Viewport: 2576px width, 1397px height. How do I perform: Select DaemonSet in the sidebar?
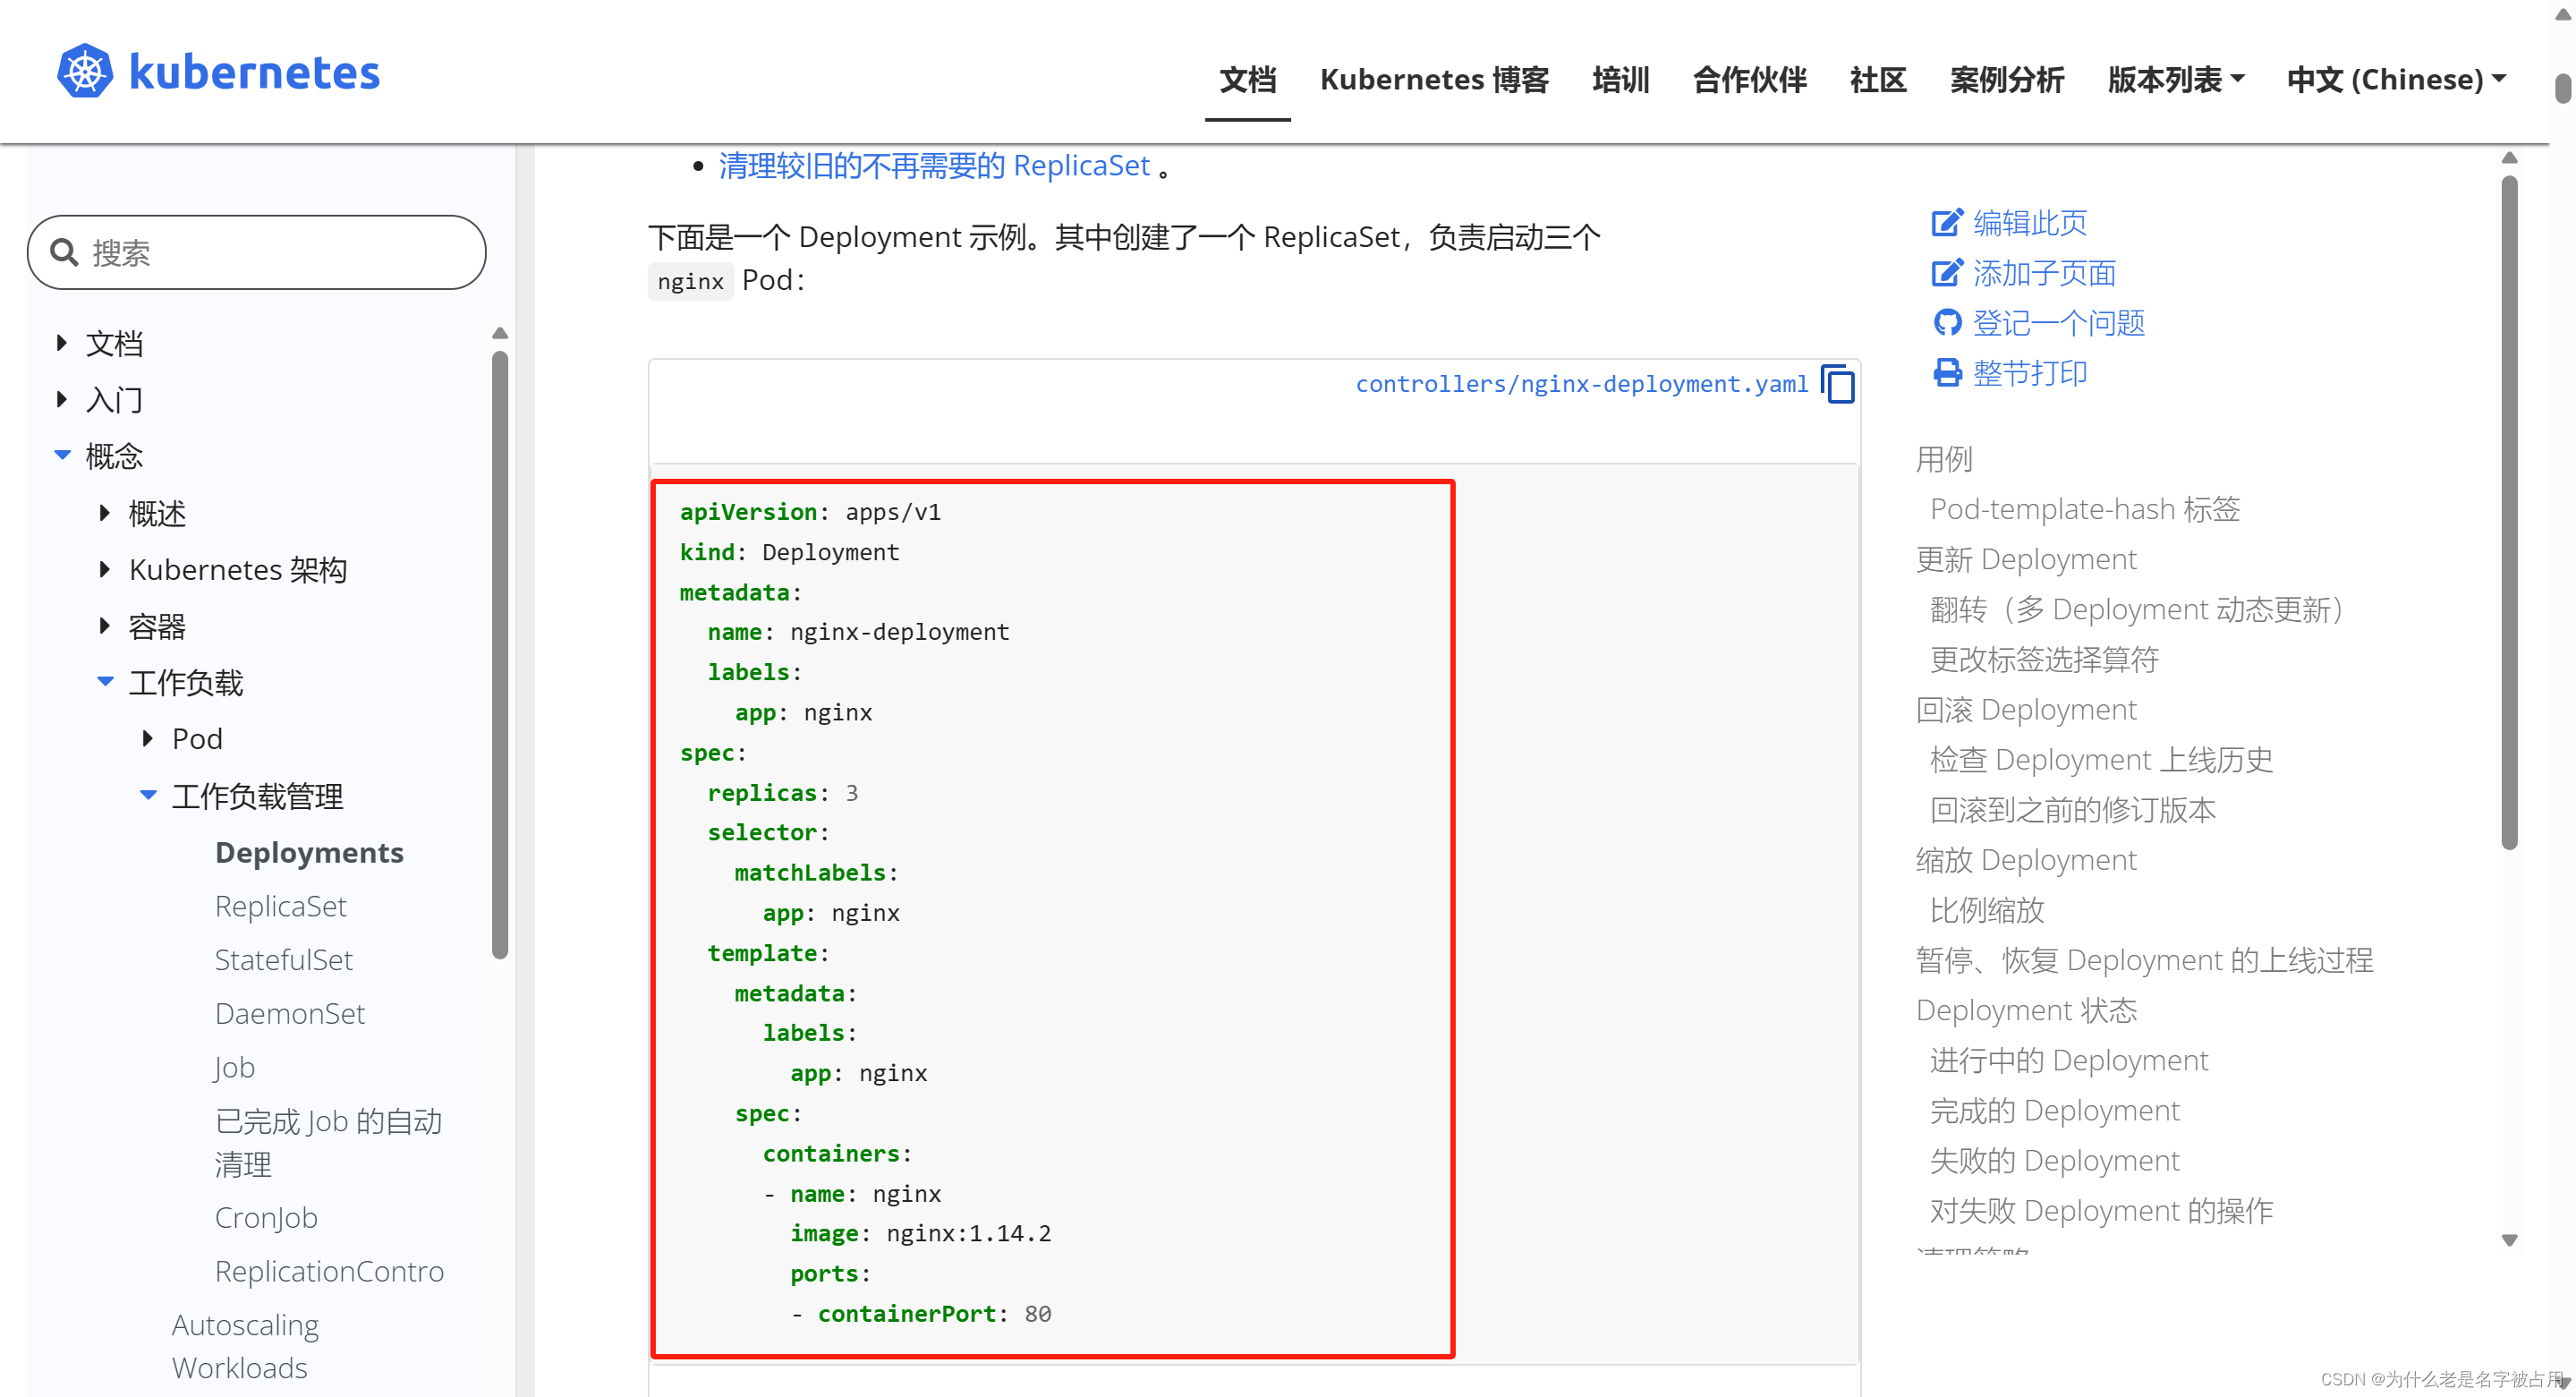point(290,1013)
